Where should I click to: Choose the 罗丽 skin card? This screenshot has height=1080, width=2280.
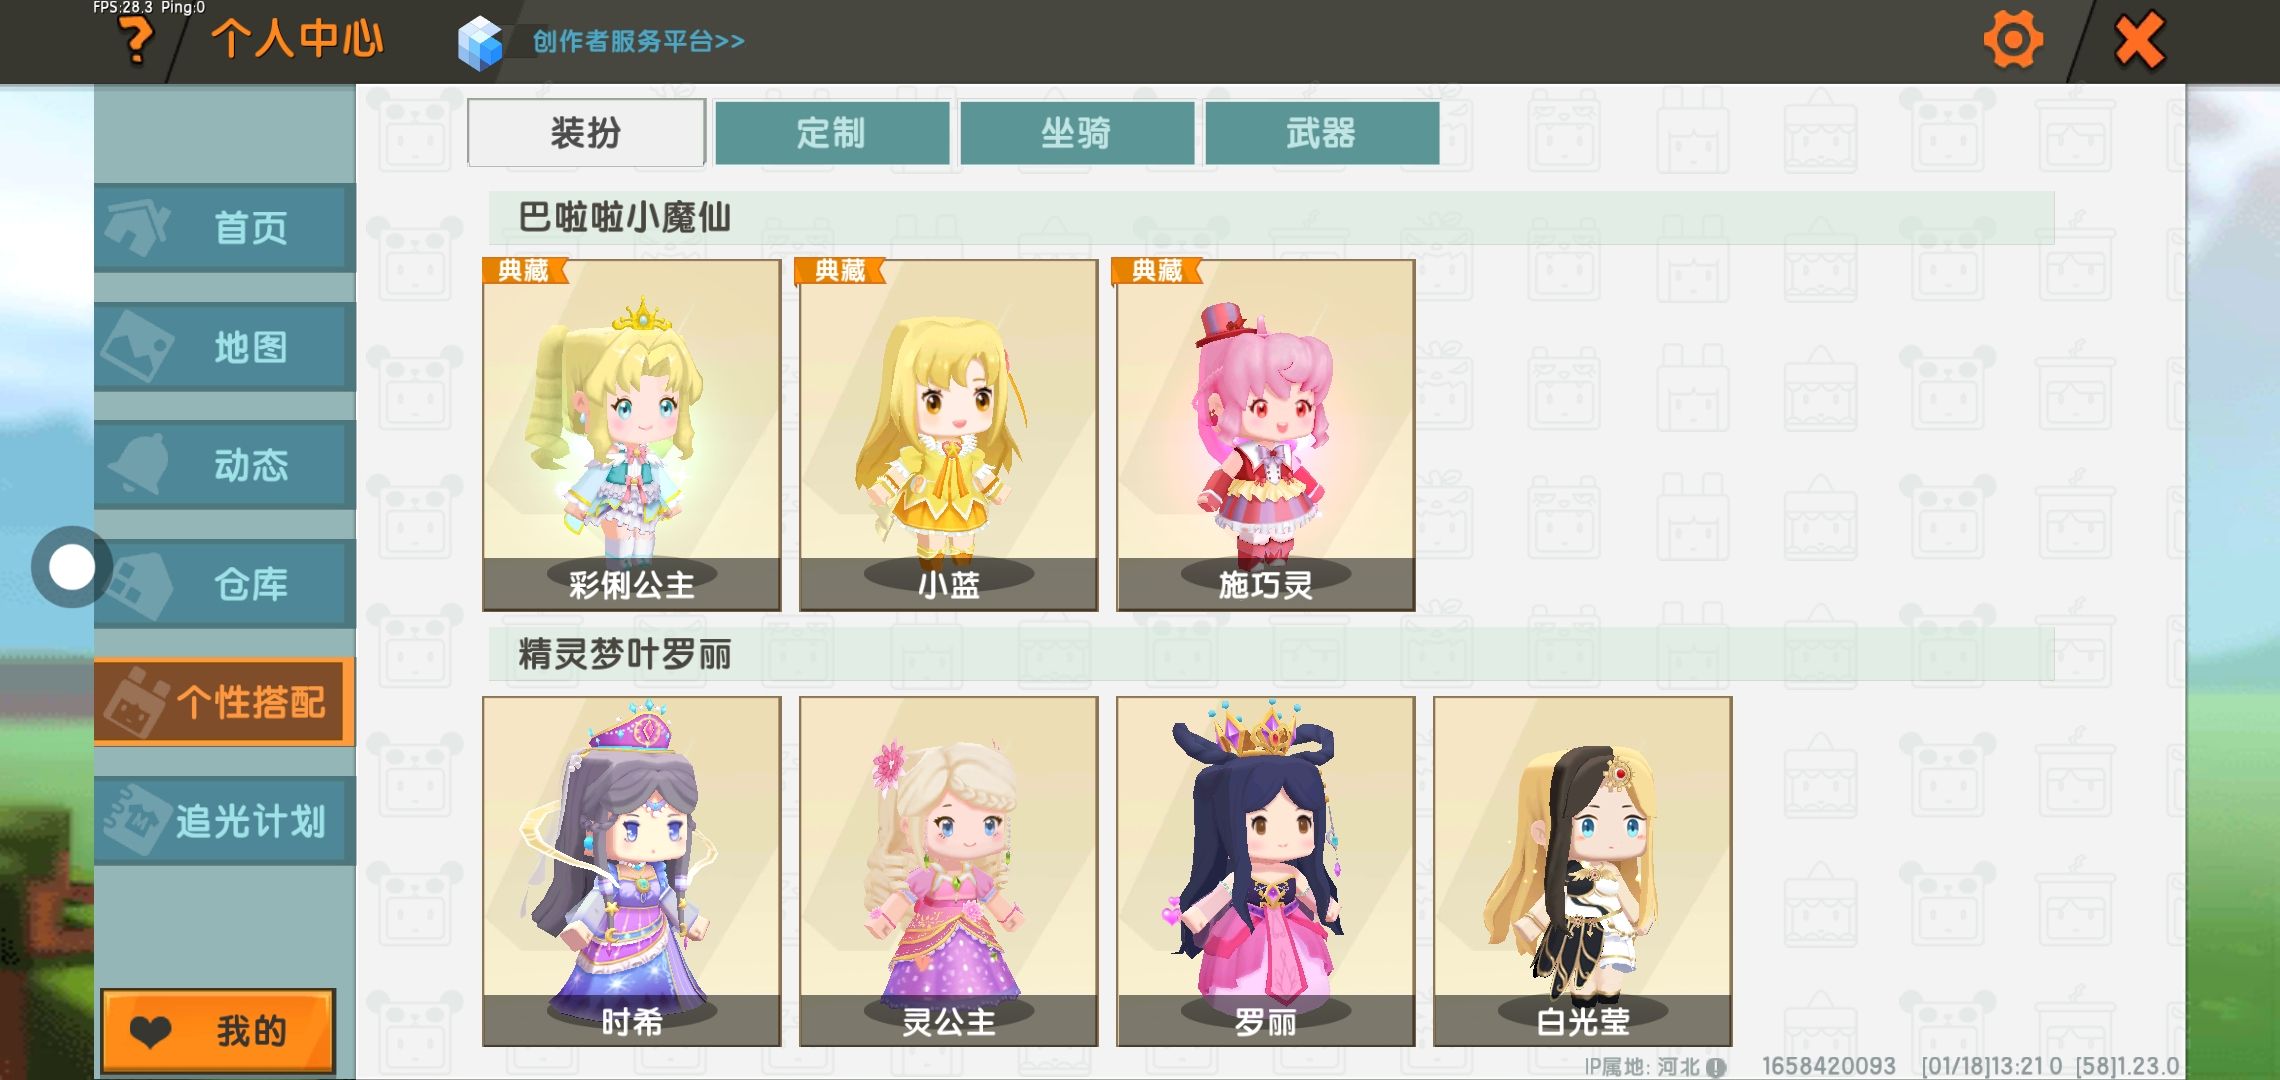click(1265, 871)
